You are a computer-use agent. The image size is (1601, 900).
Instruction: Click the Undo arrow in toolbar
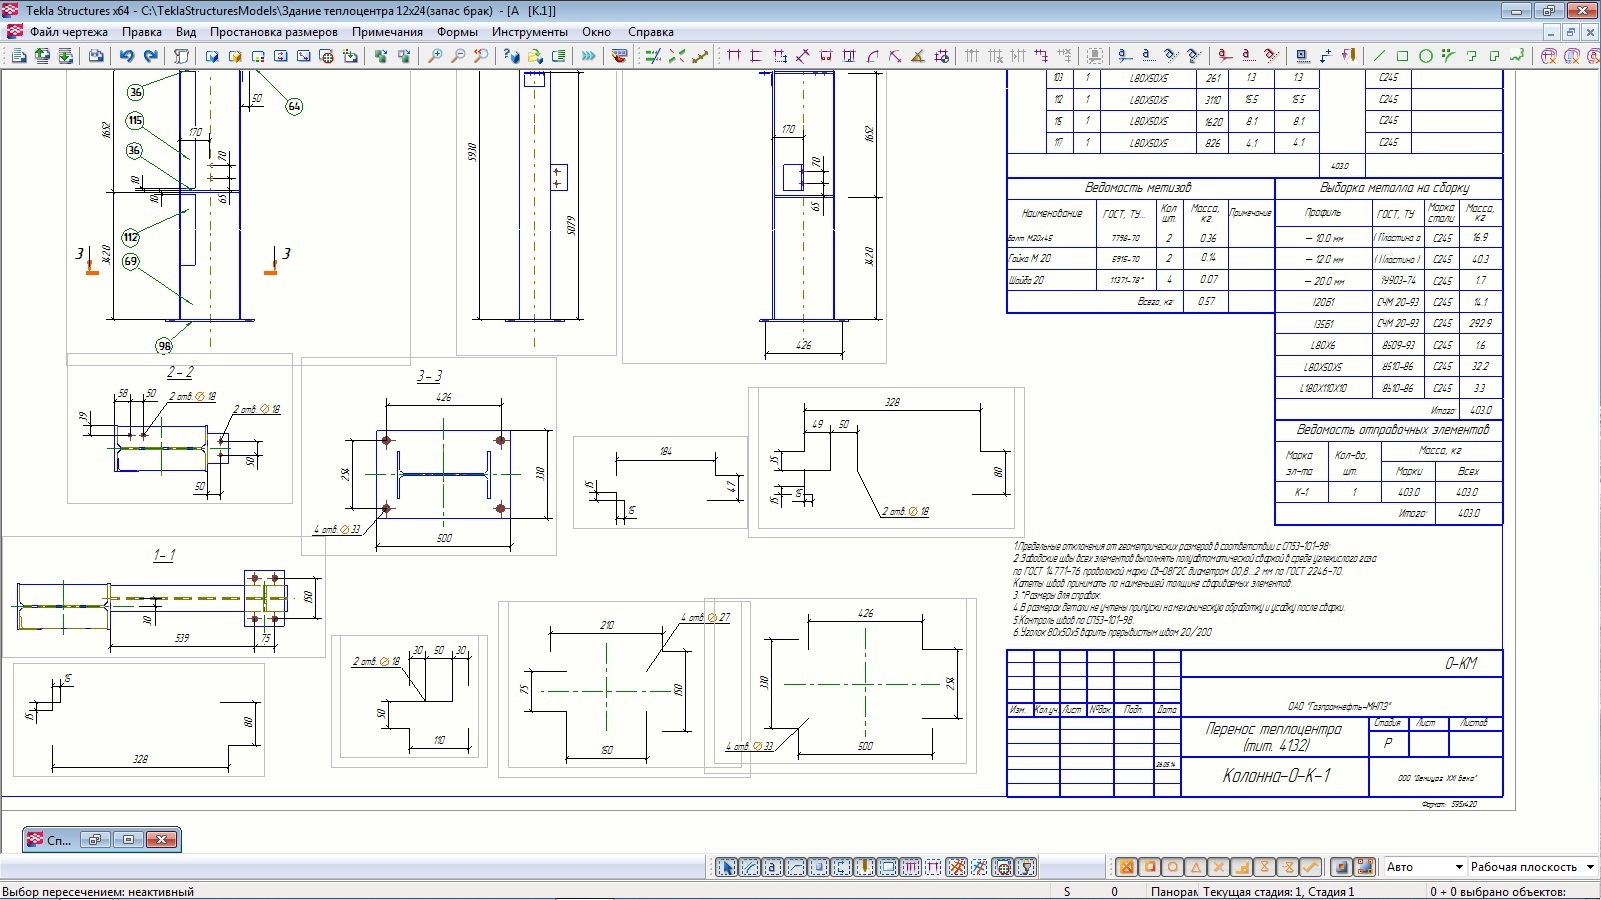point(127,56)
